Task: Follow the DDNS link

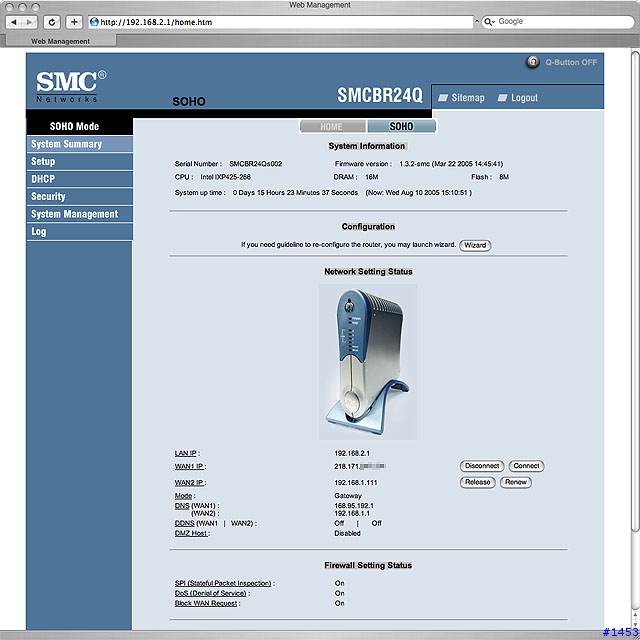Action: pyautogui.click(x=184, y=523)
